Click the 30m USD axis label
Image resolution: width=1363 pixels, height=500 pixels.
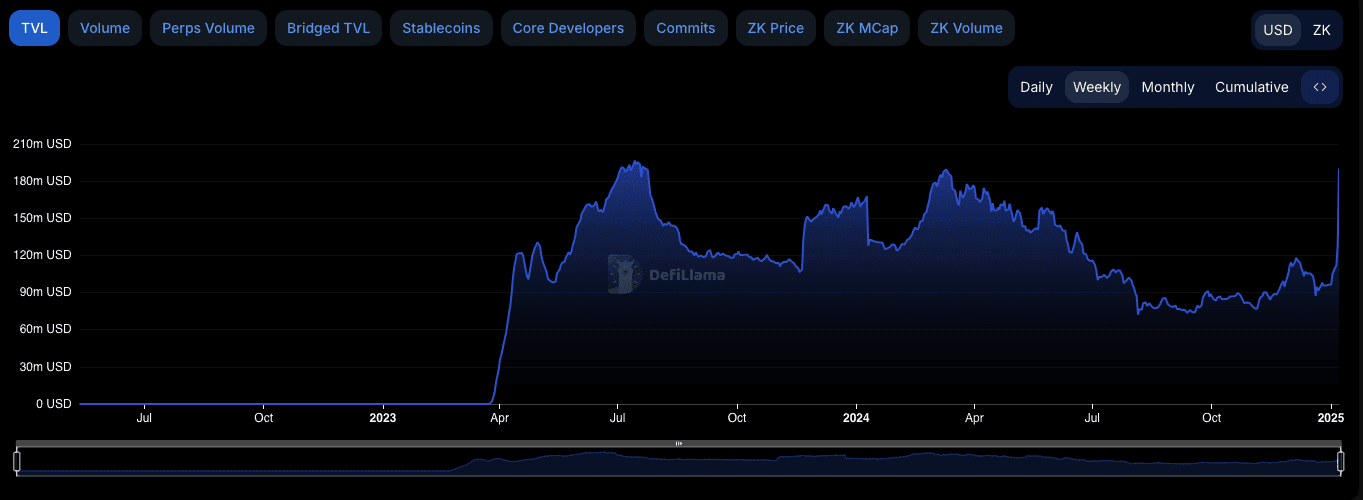click(x=45, y=367)
